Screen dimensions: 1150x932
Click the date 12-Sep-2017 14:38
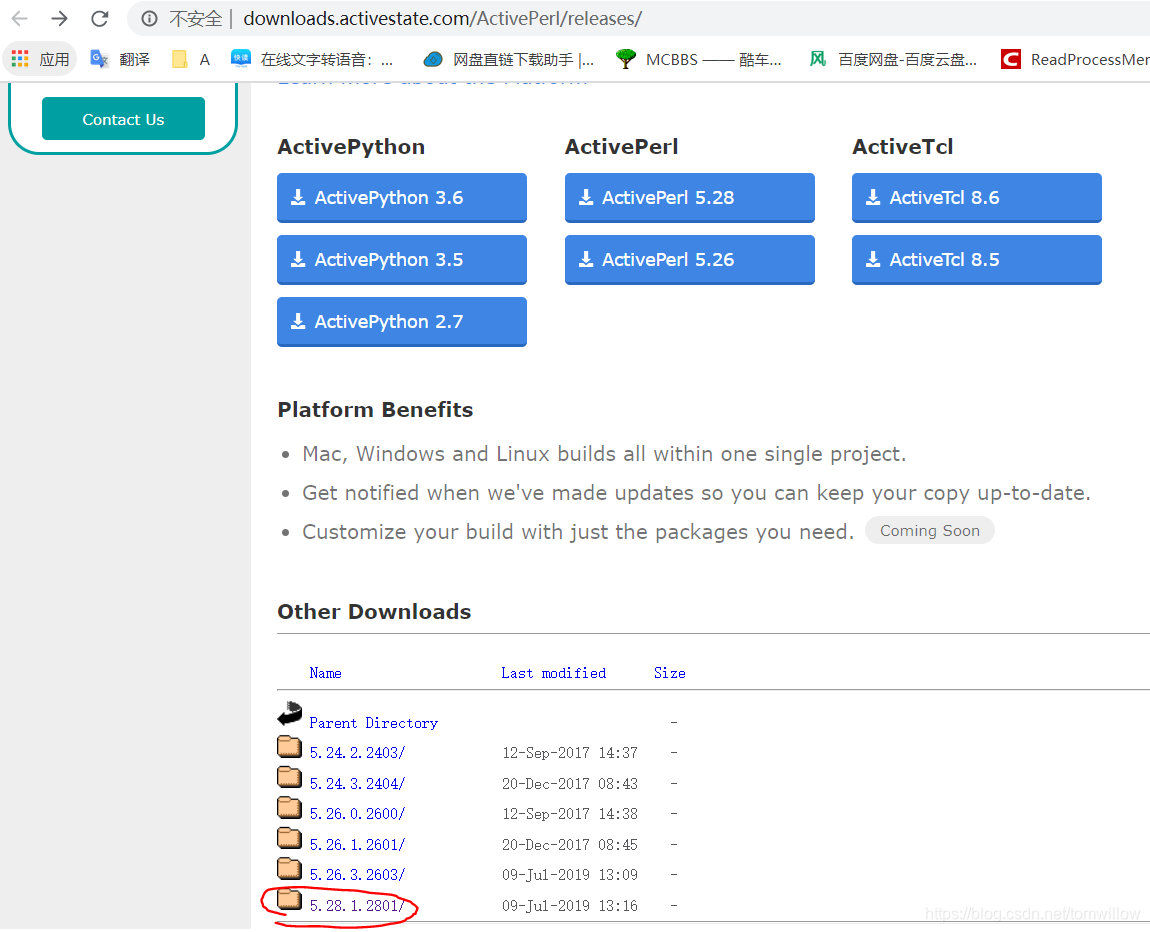(x=570, y=814)
